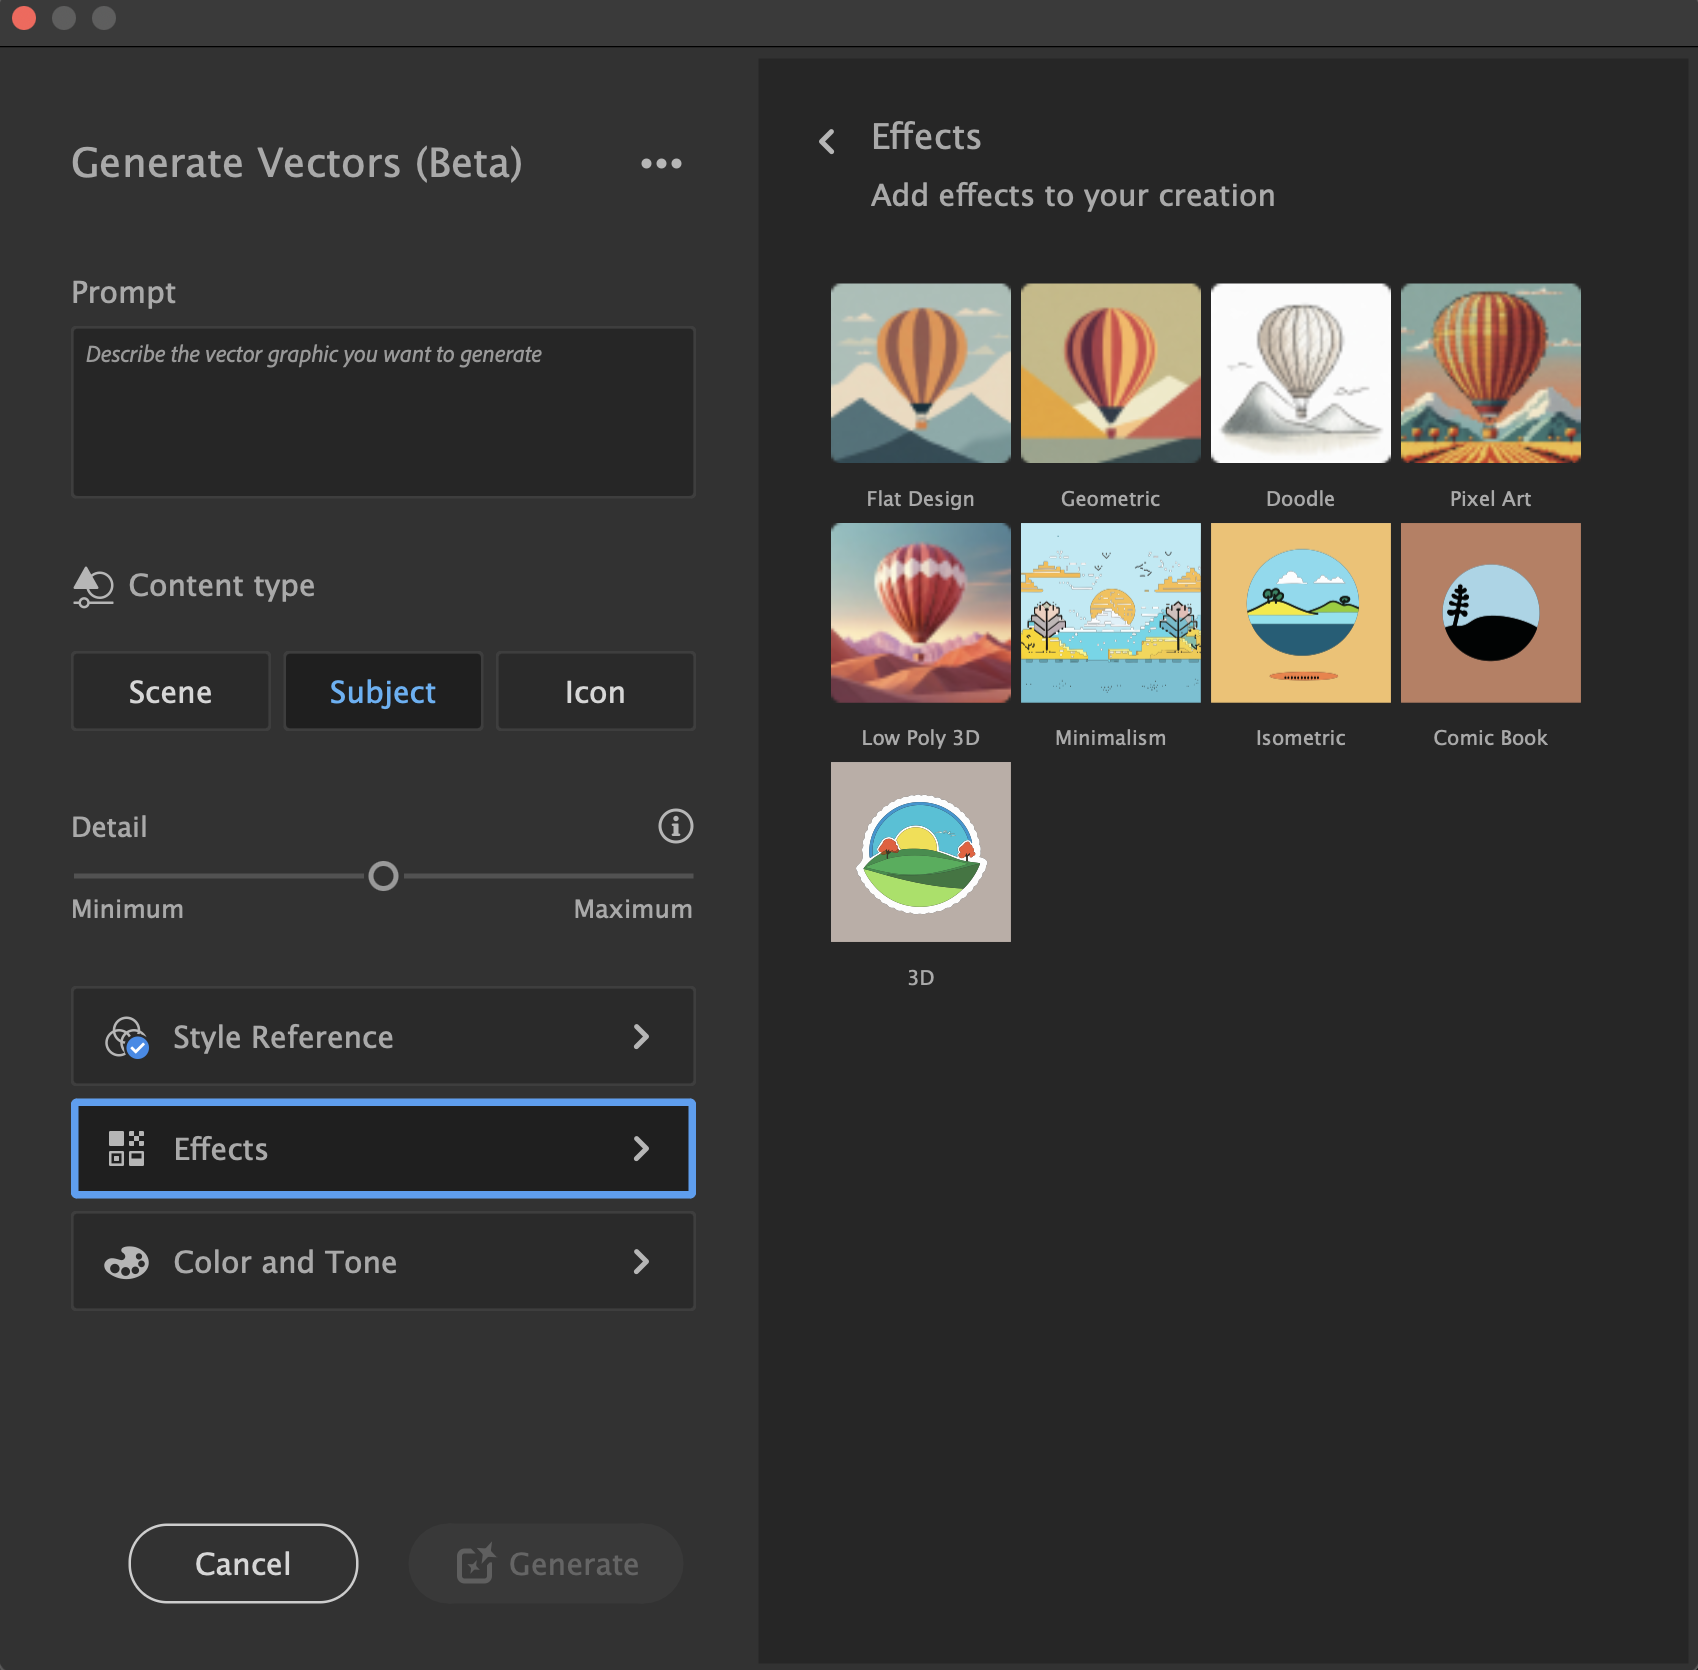Image resolution: width=1698 pixels, height=1670 pixels.
Task: Select the Pixel Art effect
Action: point(1490,373)
